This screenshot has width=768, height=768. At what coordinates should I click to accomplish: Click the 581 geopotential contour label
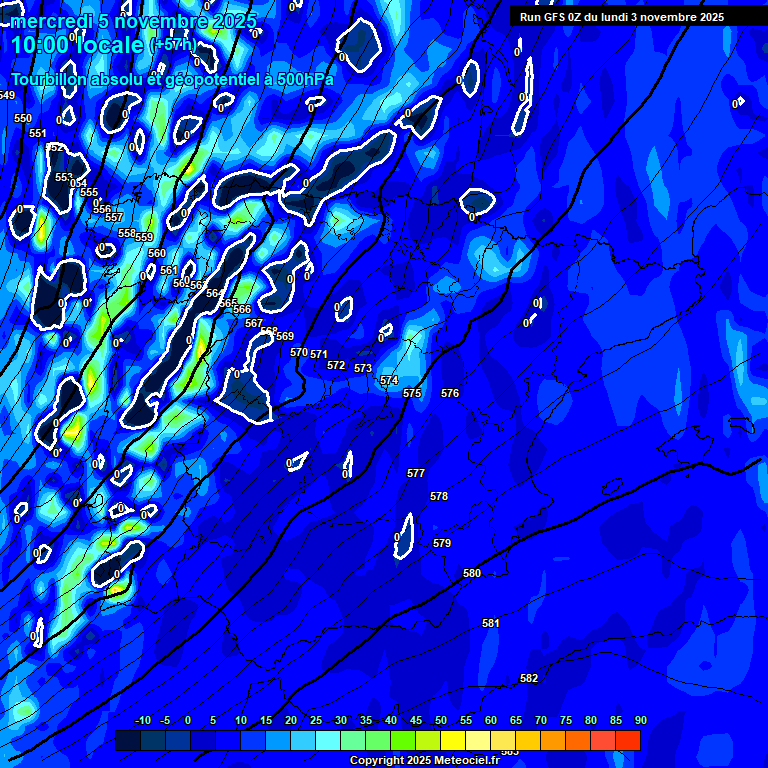pyautogui.click(x=491, y=623)
